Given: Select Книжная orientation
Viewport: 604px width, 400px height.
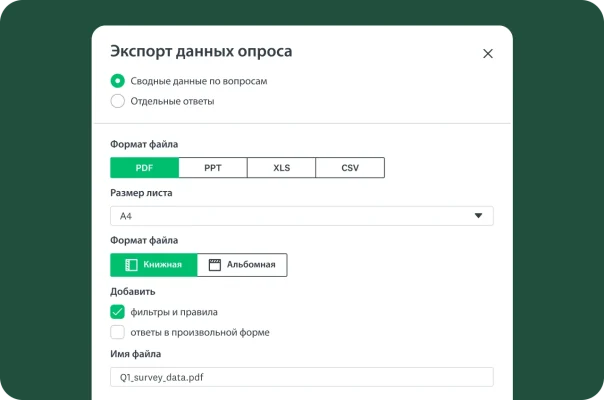Looking at the screenshot, I should [153, 265].
